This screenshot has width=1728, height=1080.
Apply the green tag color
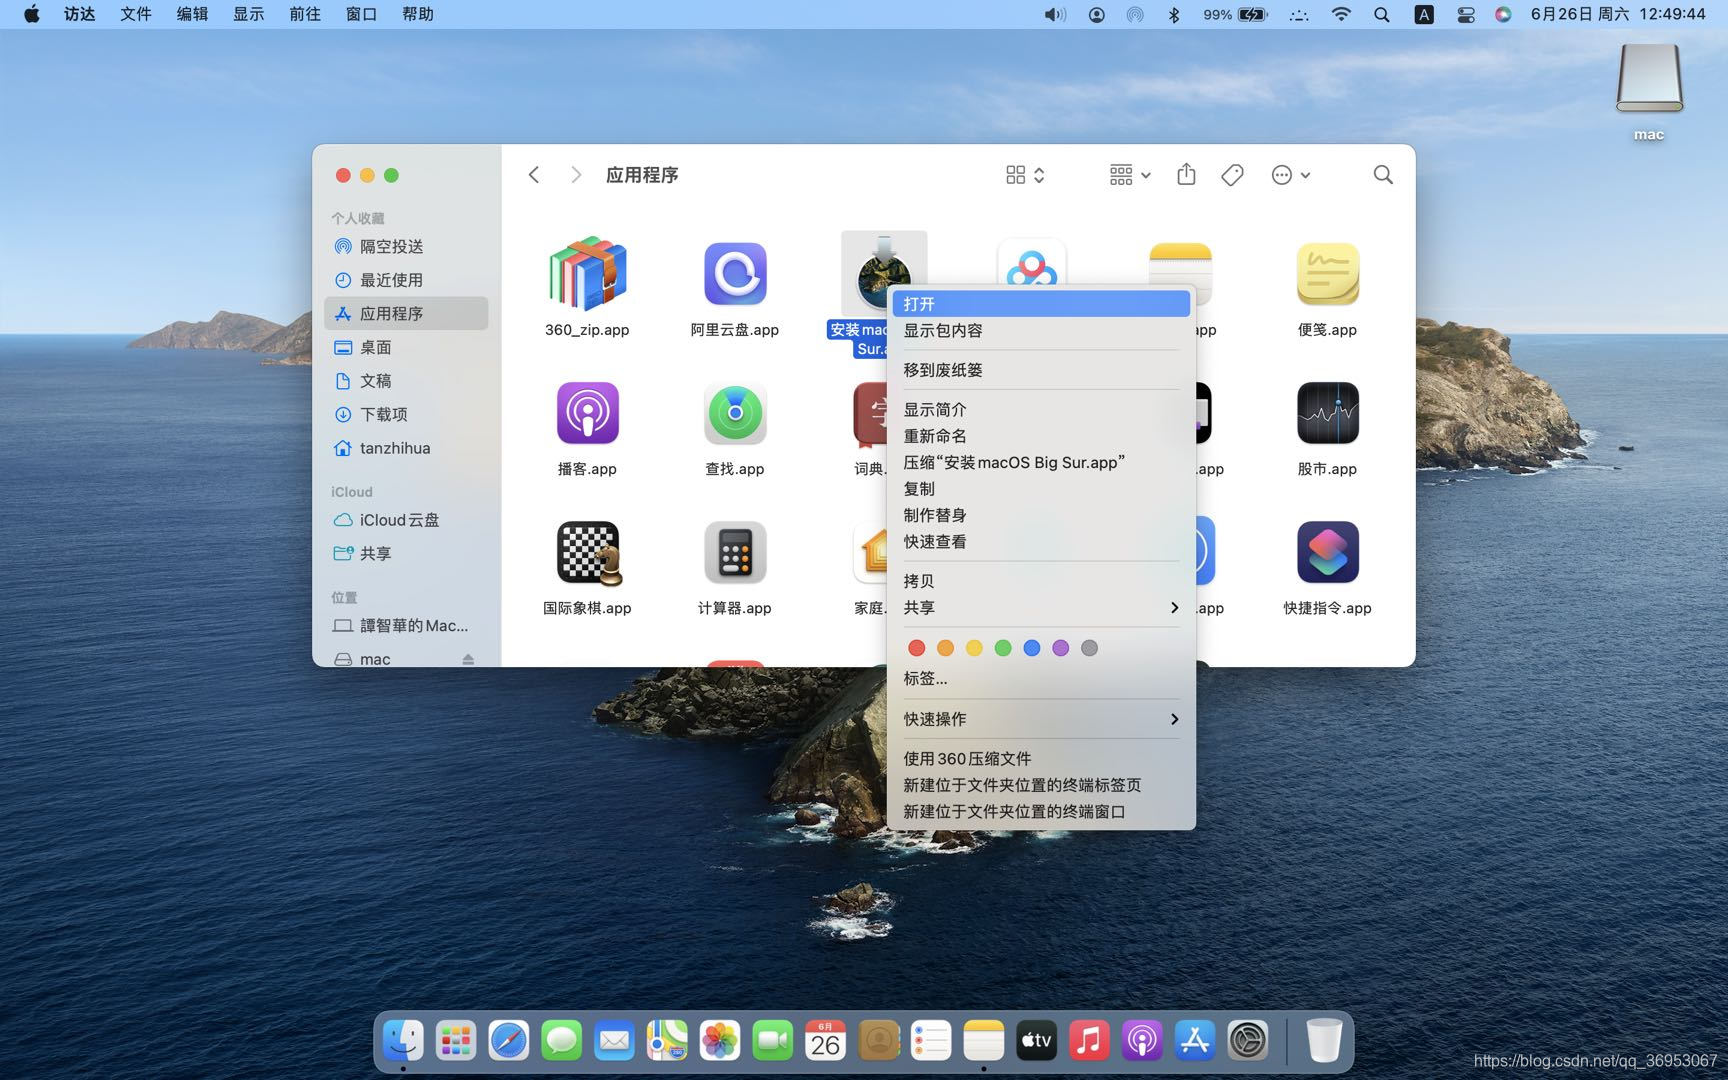click(x=1003, y=648)
